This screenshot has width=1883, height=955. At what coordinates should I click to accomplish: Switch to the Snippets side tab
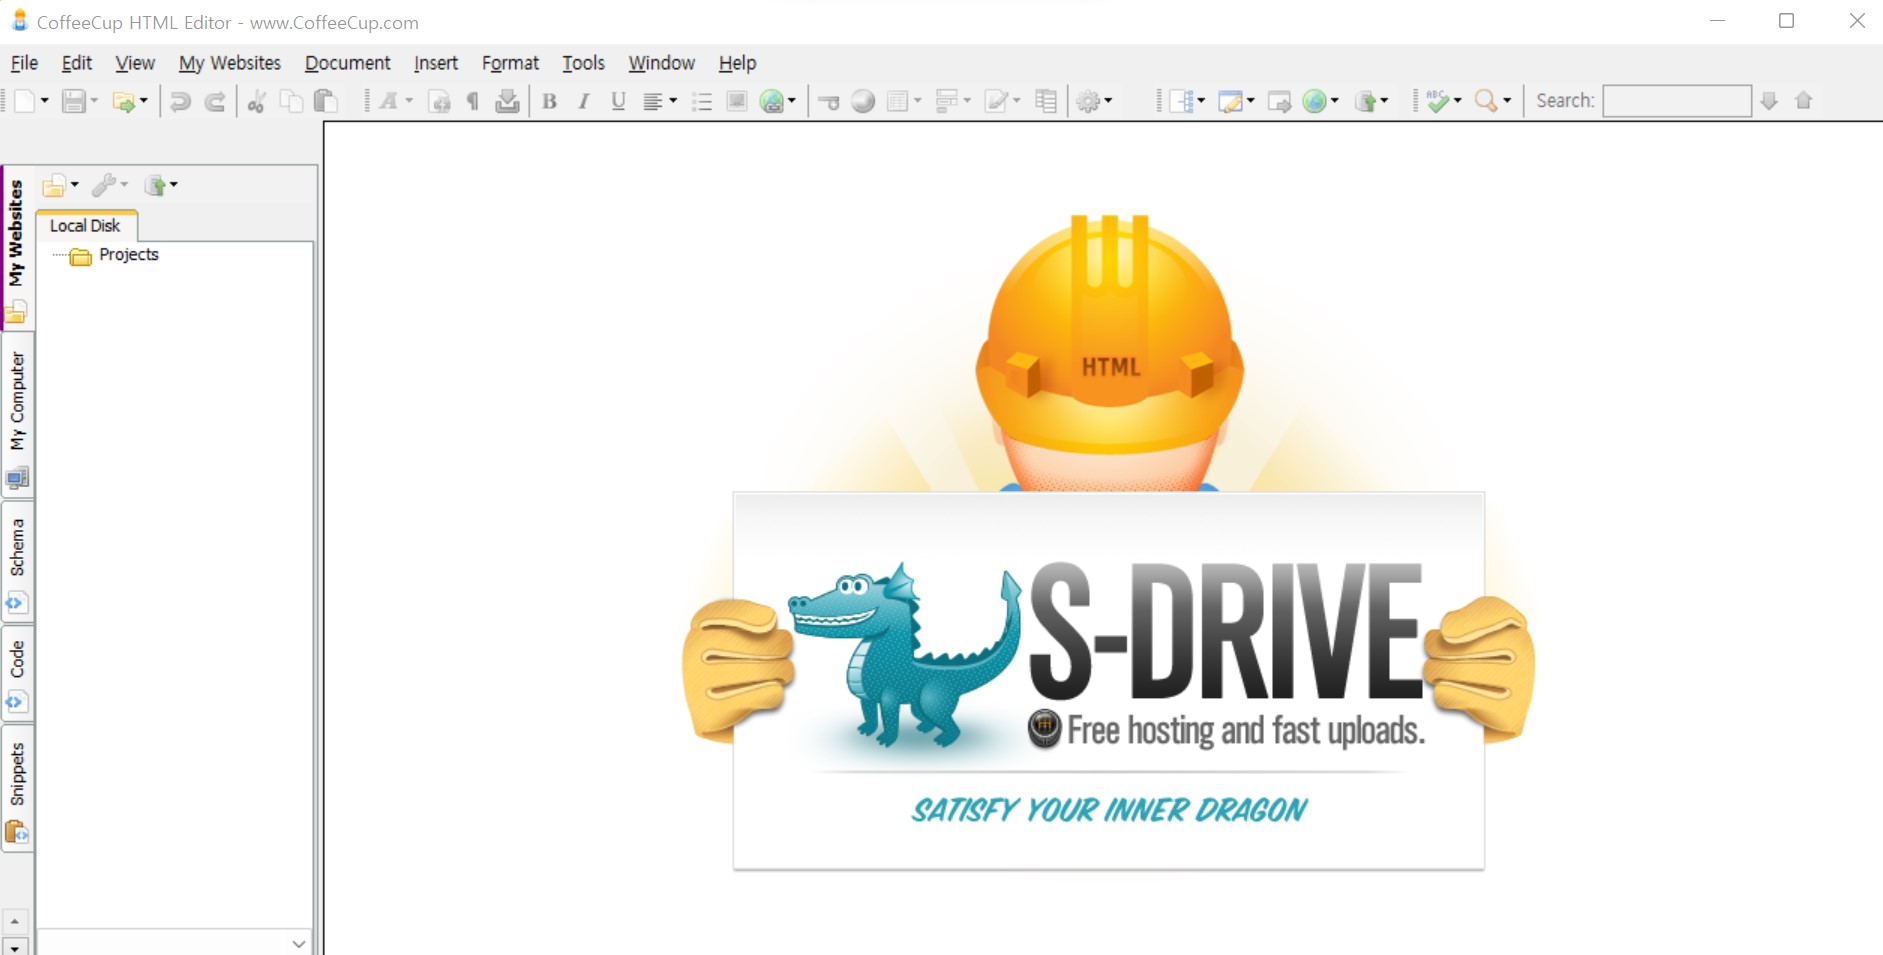pyautogui.click(x=17, y=789)
